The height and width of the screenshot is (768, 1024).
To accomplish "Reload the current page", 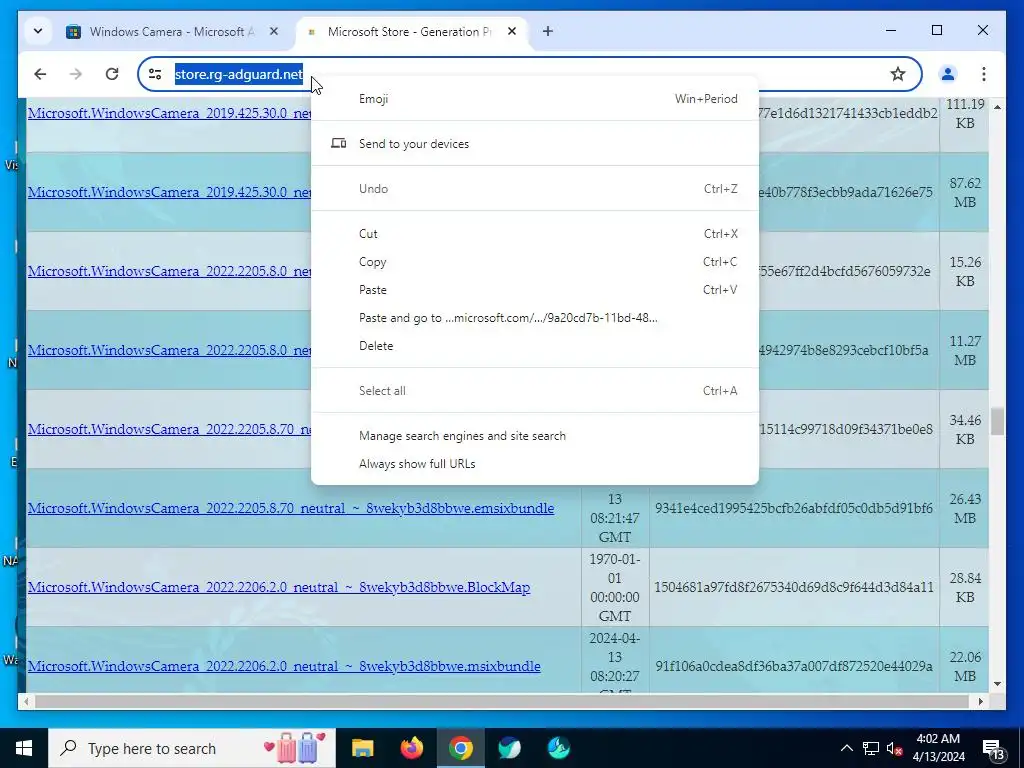I will 112,74.
